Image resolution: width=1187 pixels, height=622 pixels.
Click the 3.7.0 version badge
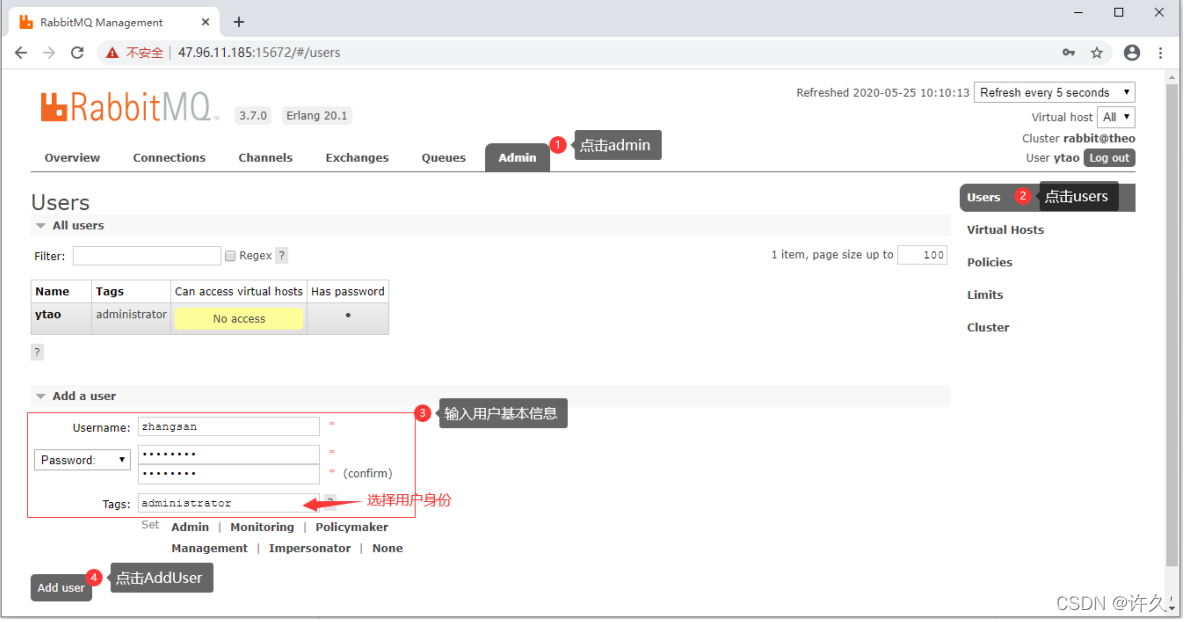pyautogui.click(x=254, y=116)
